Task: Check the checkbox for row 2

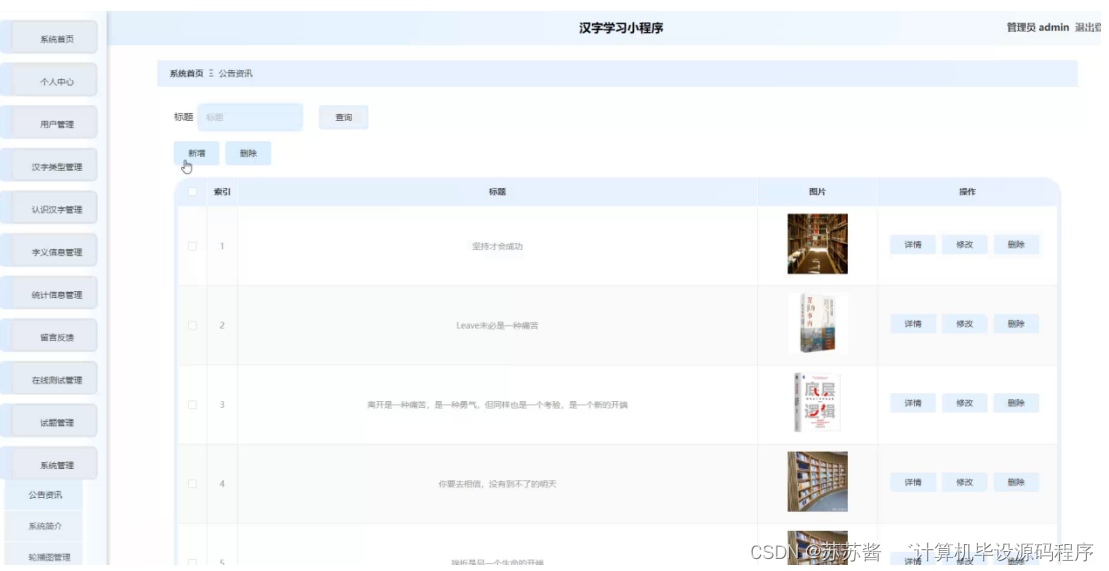Action: point(192,325)
